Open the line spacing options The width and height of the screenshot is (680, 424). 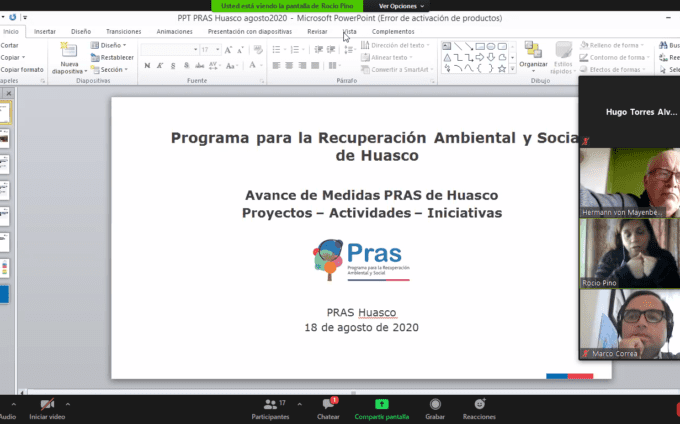pos(349,50)
